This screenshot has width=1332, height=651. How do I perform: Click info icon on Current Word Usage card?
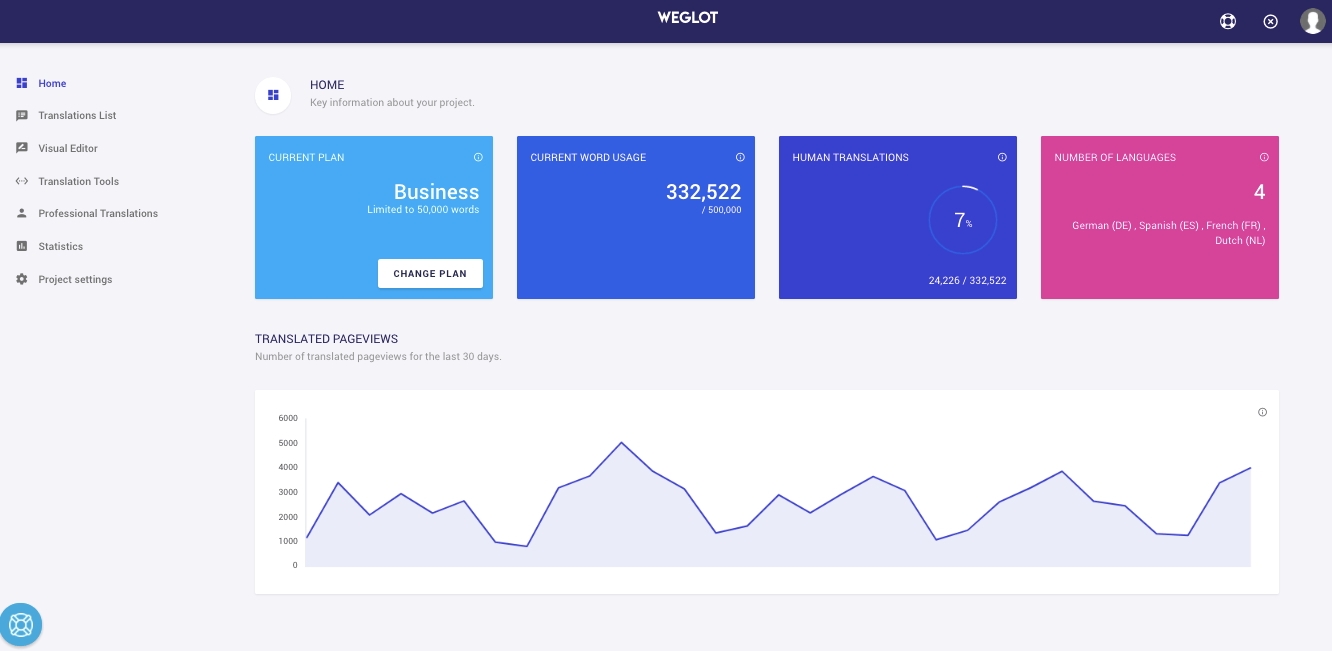coord(740,157)
